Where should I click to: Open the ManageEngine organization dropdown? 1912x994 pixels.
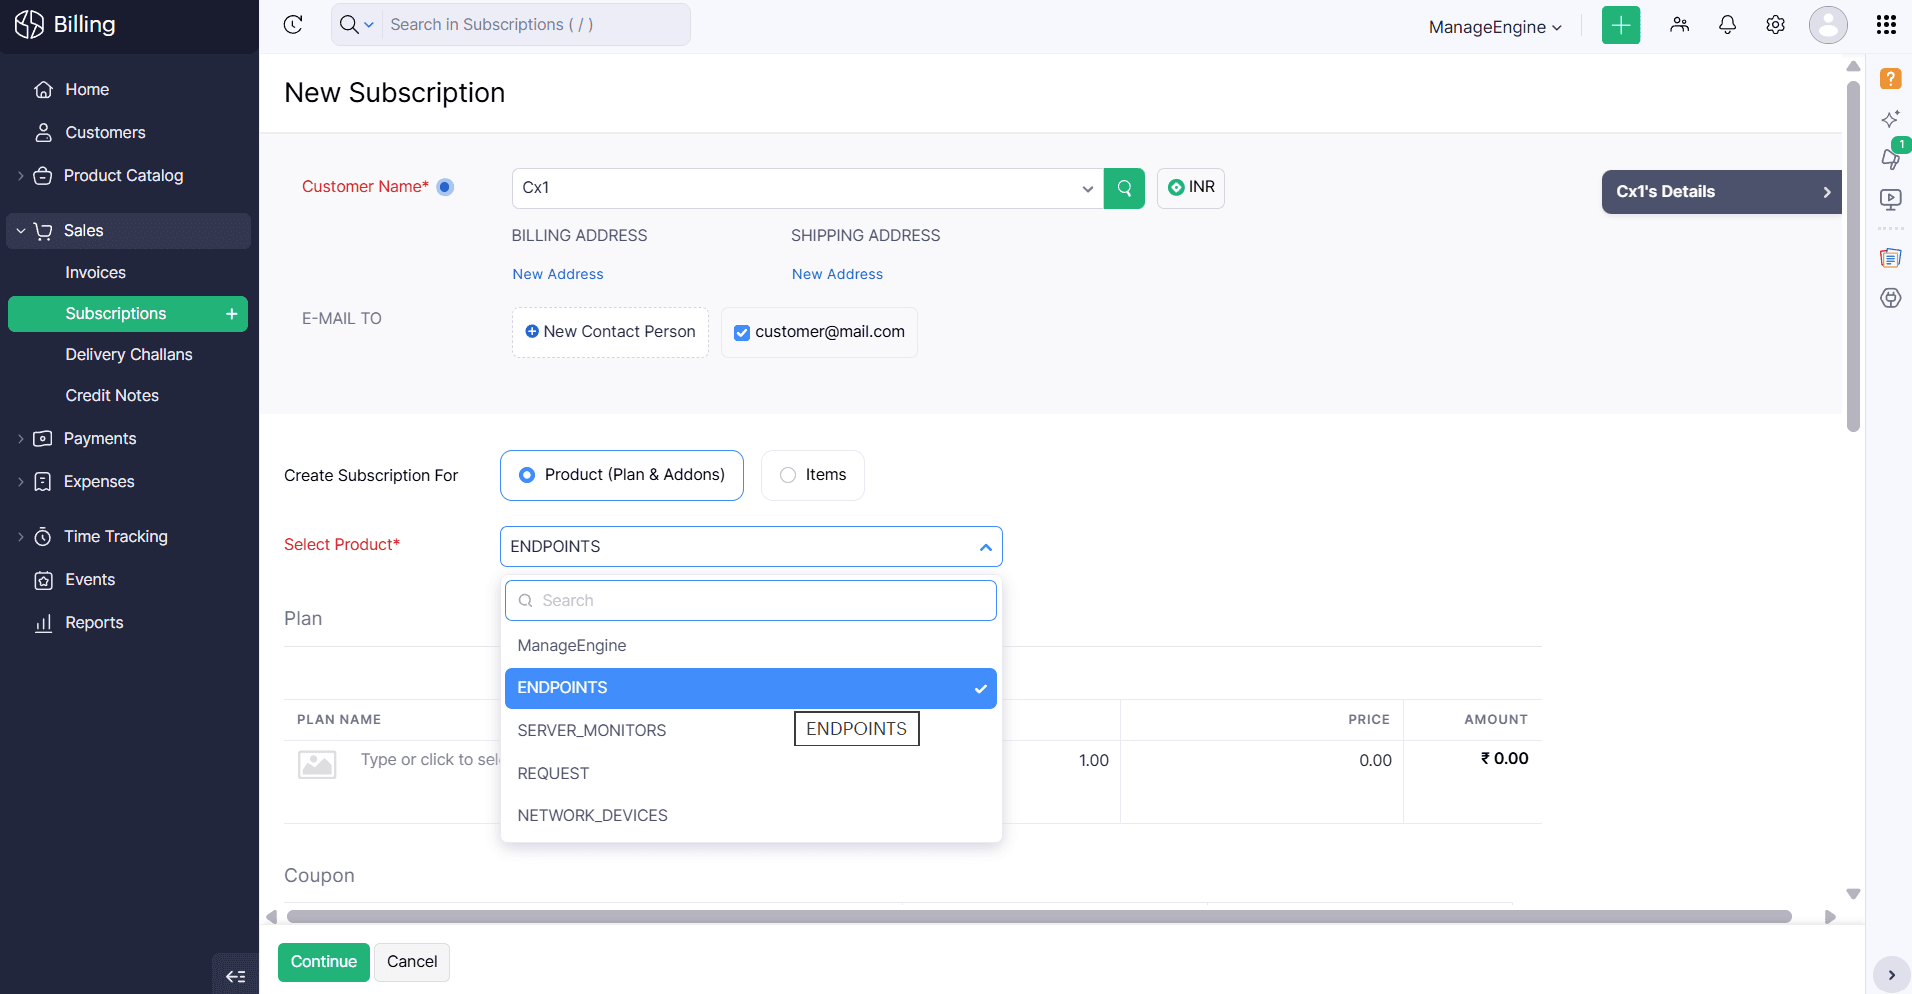[1495, 27]
